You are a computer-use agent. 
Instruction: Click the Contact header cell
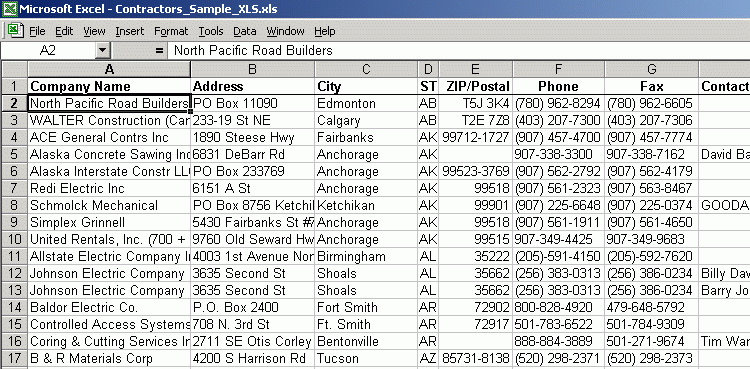(x=724, y=86)
